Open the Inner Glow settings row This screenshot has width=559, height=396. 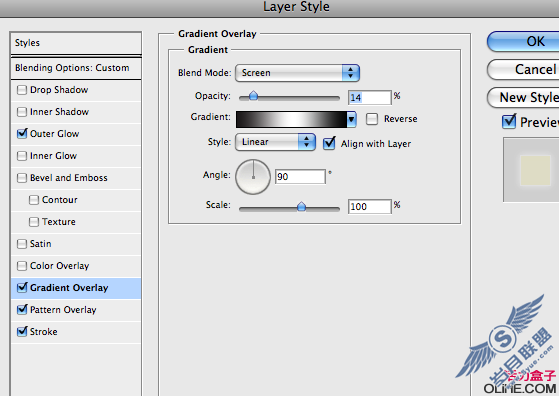[76, 156]
